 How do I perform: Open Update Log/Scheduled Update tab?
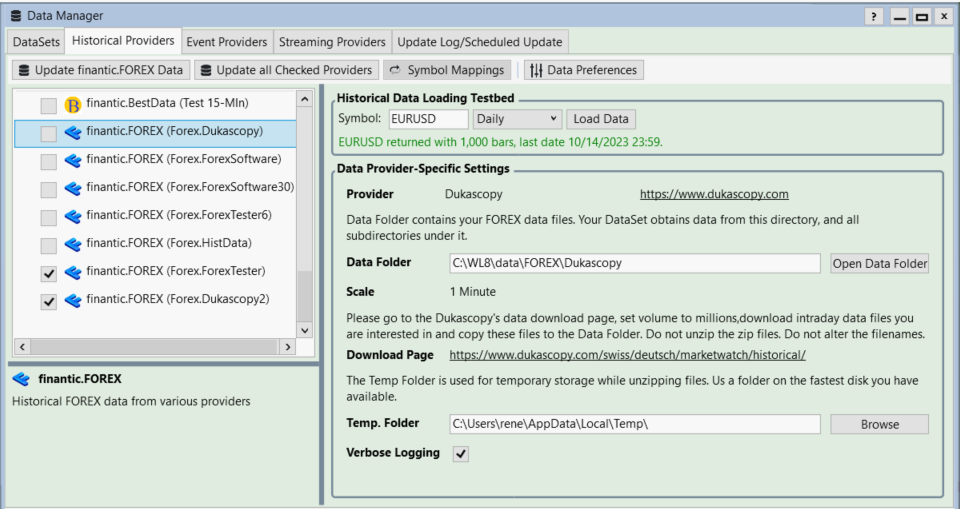pos(480,42)
